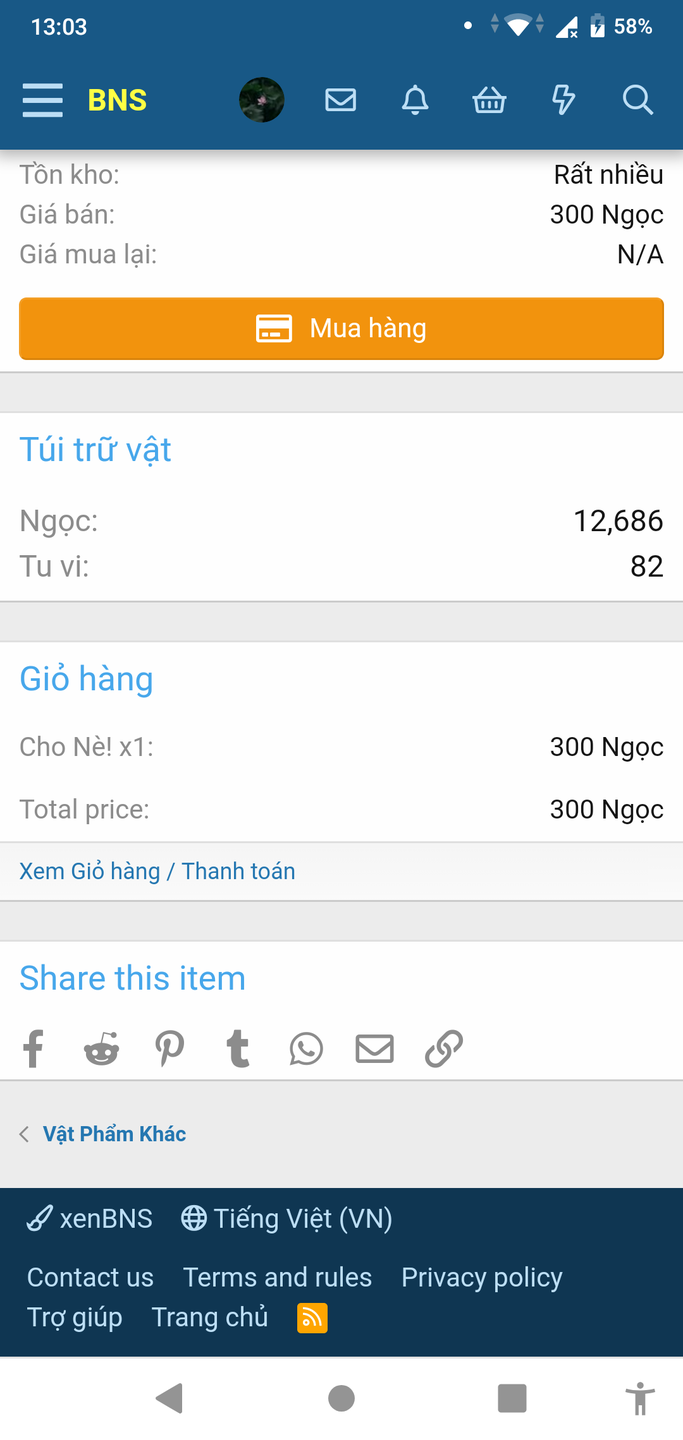This screenshot has height=1440, width=683.
Task: Open the Tiếng Việt (VN) language selector
Action: (x=286, y=1218)
